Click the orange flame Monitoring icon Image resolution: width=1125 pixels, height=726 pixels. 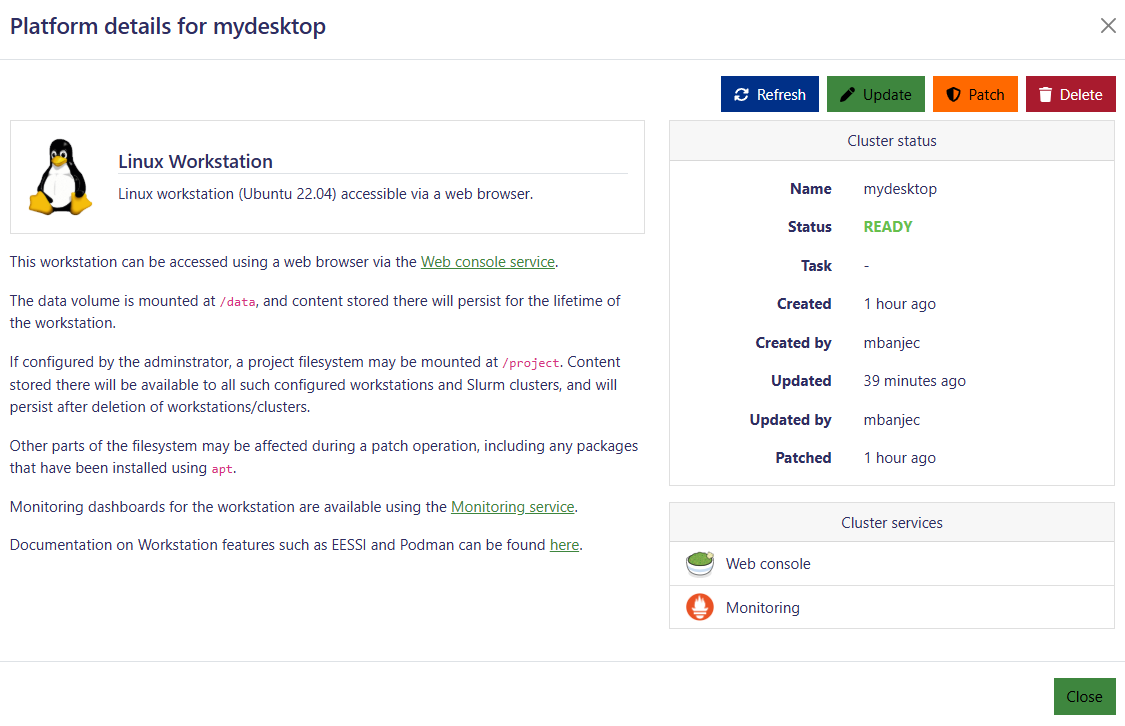tap(700, 607)
